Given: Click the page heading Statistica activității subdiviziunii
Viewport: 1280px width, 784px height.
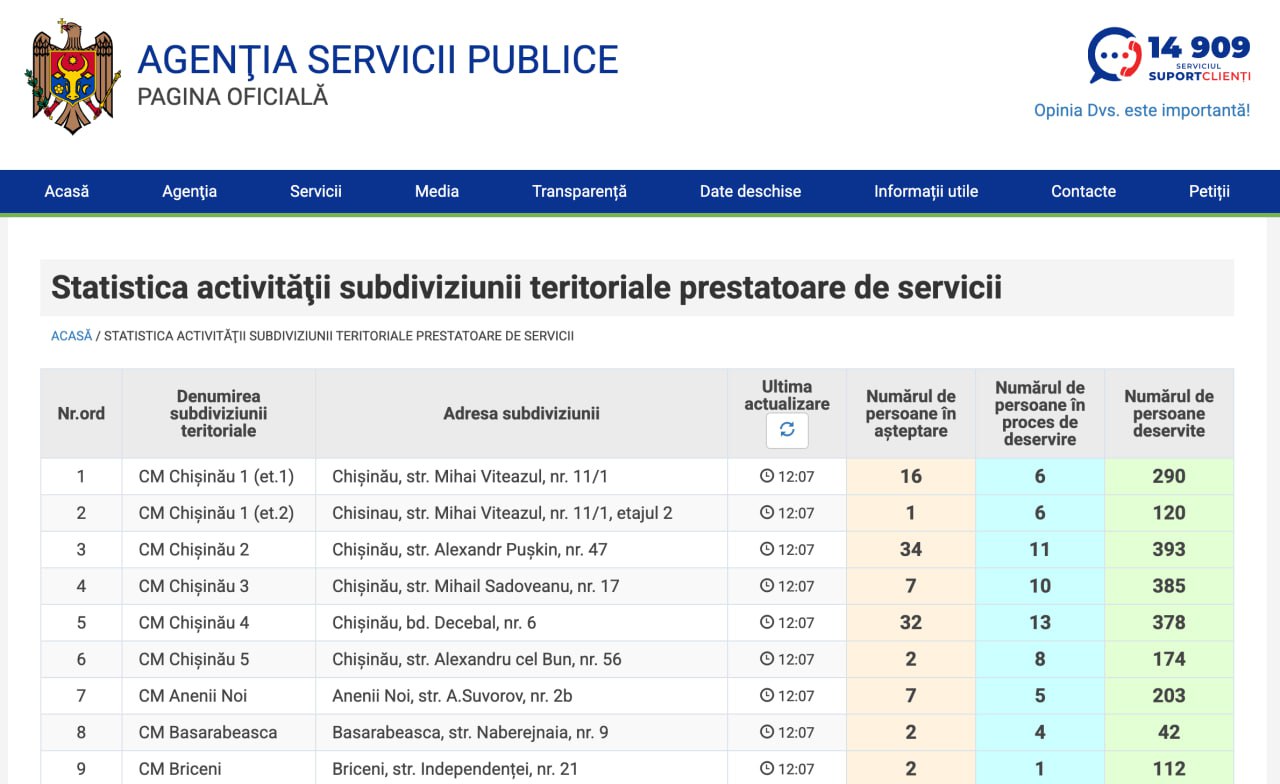Looking at the screenshot, I should [526, 288].
